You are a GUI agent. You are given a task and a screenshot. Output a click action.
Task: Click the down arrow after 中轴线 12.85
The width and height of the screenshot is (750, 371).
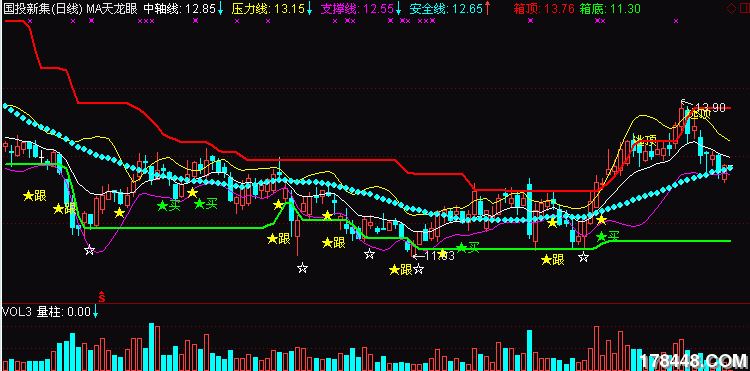220,8
